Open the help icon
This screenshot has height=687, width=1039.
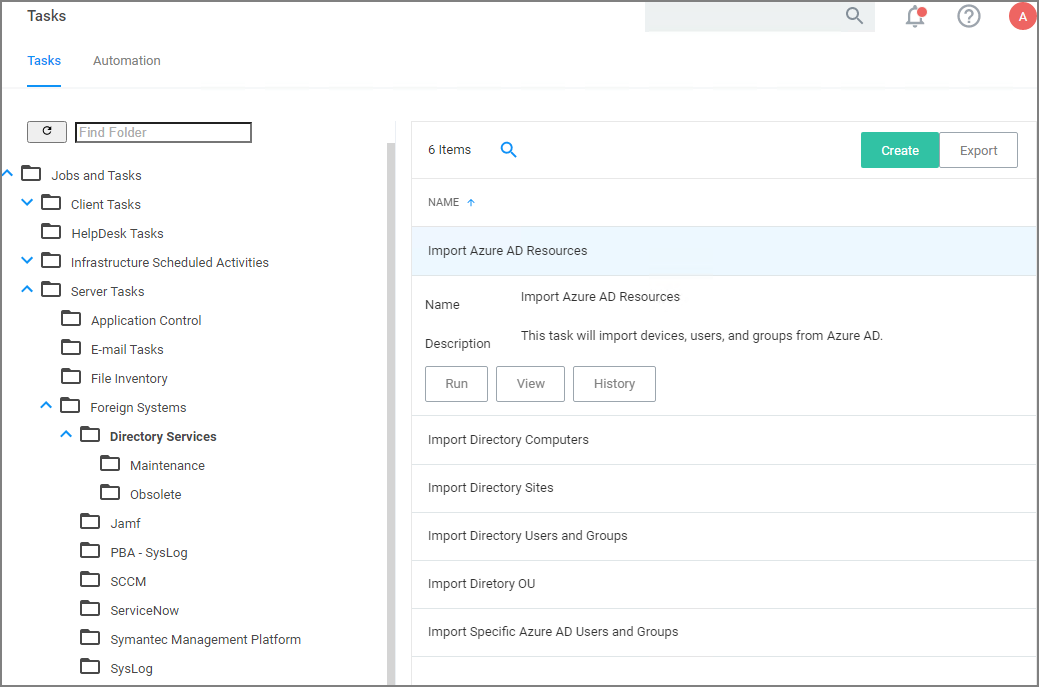pos(968,16)
